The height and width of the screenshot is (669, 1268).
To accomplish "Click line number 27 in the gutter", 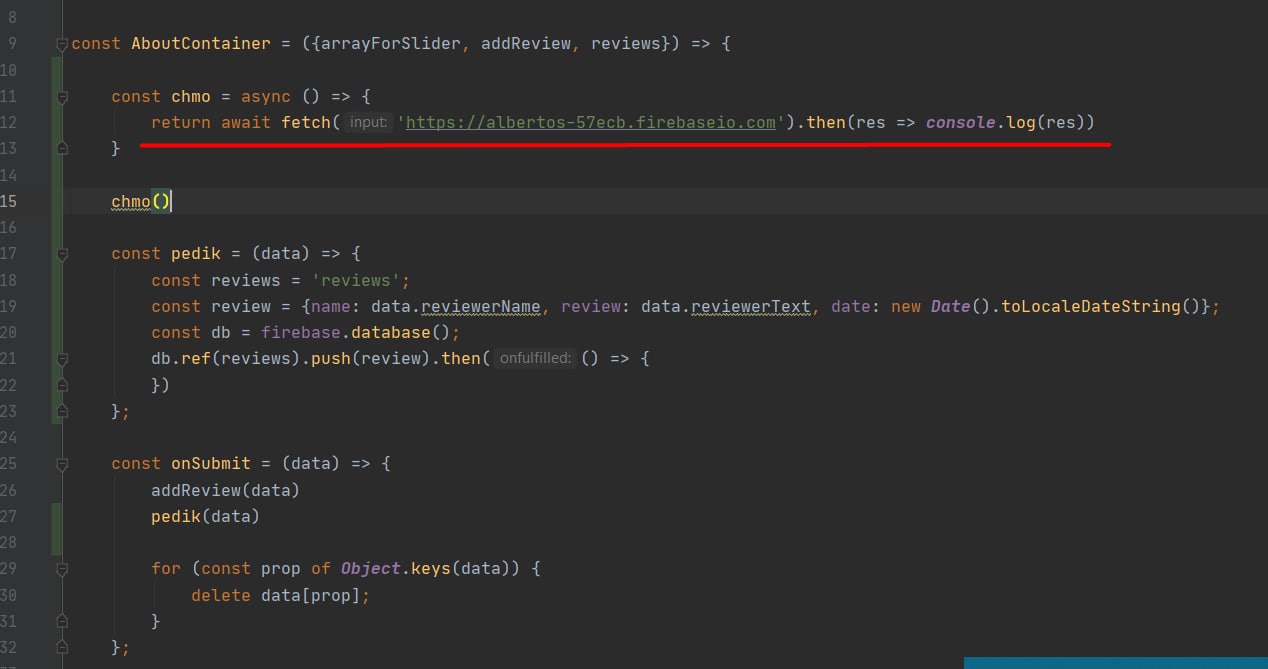I will pyautogui.click(x=9, y=516).
